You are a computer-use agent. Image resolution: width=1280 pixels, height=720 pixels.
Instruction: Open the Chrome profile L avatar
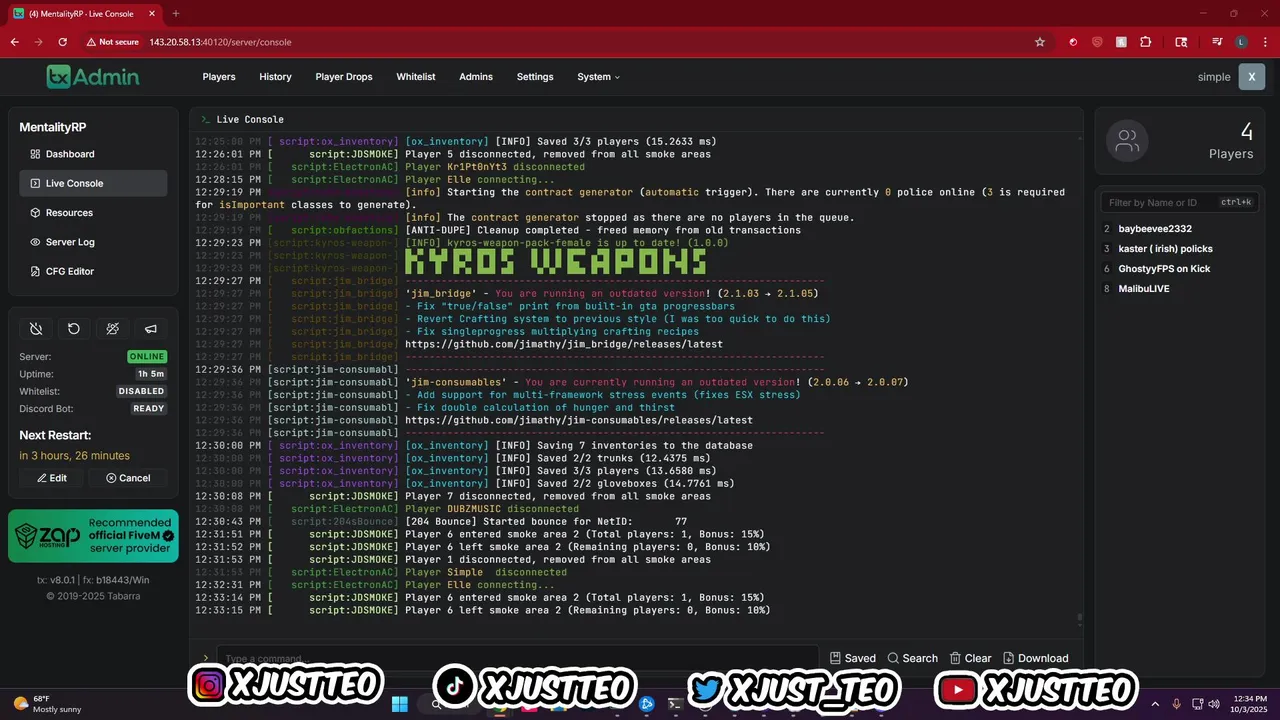click(1241, 42)
